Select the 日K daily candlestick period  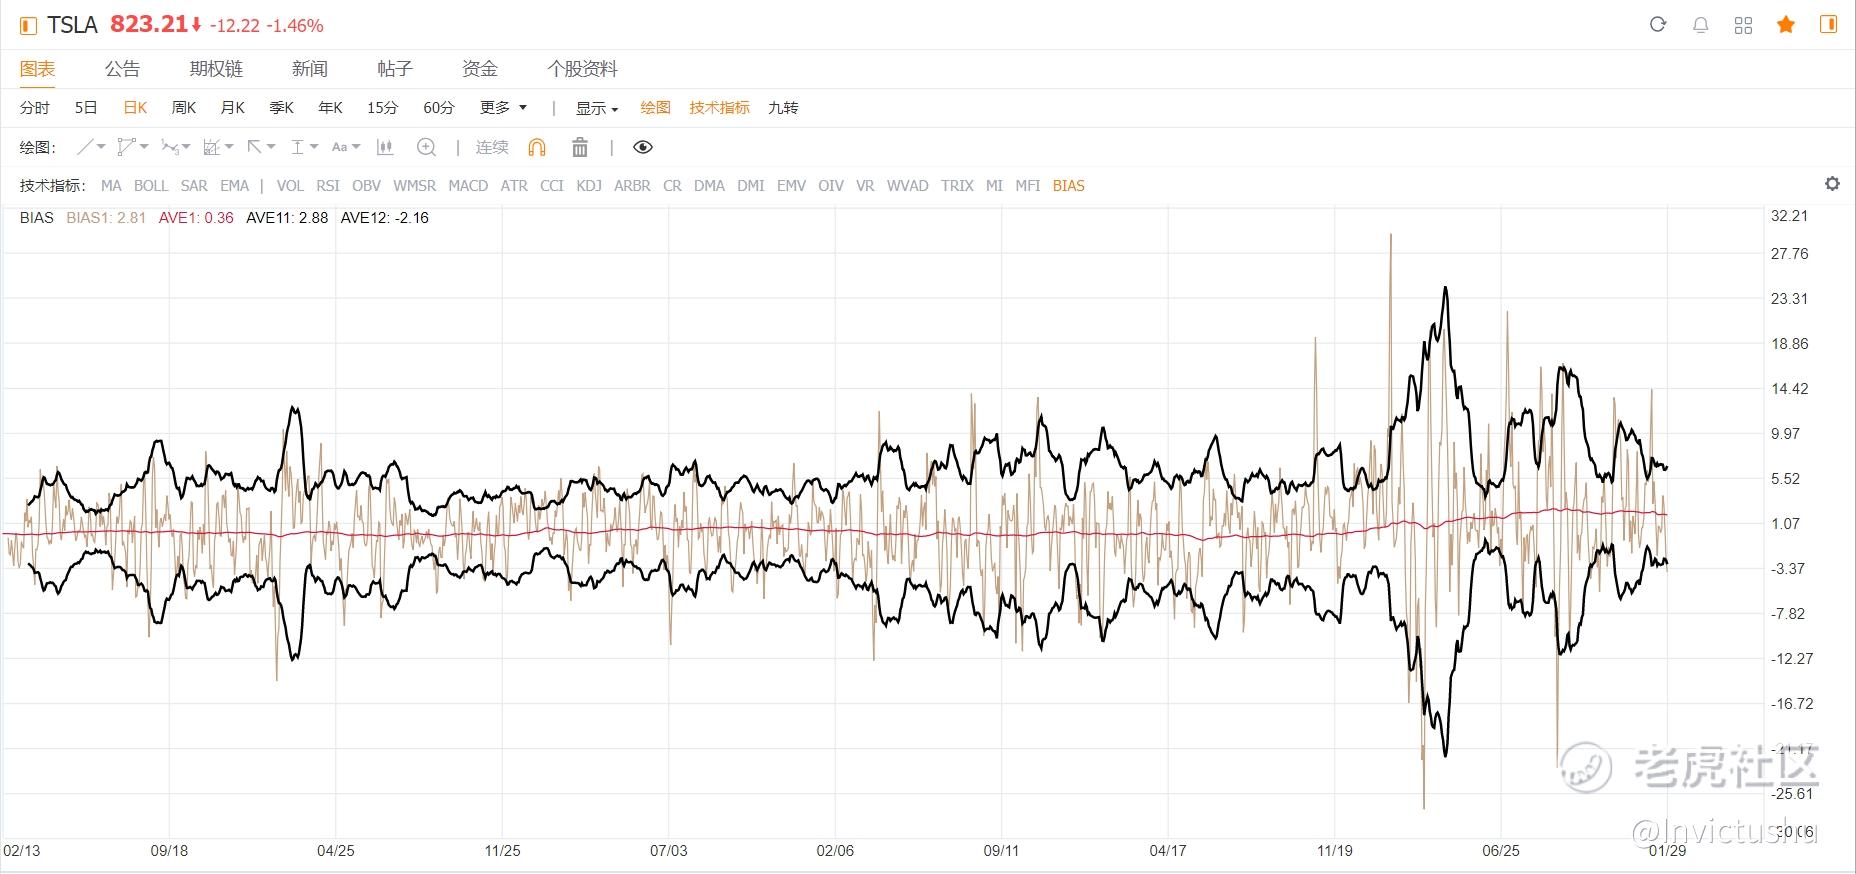click(x=135, y=108)
